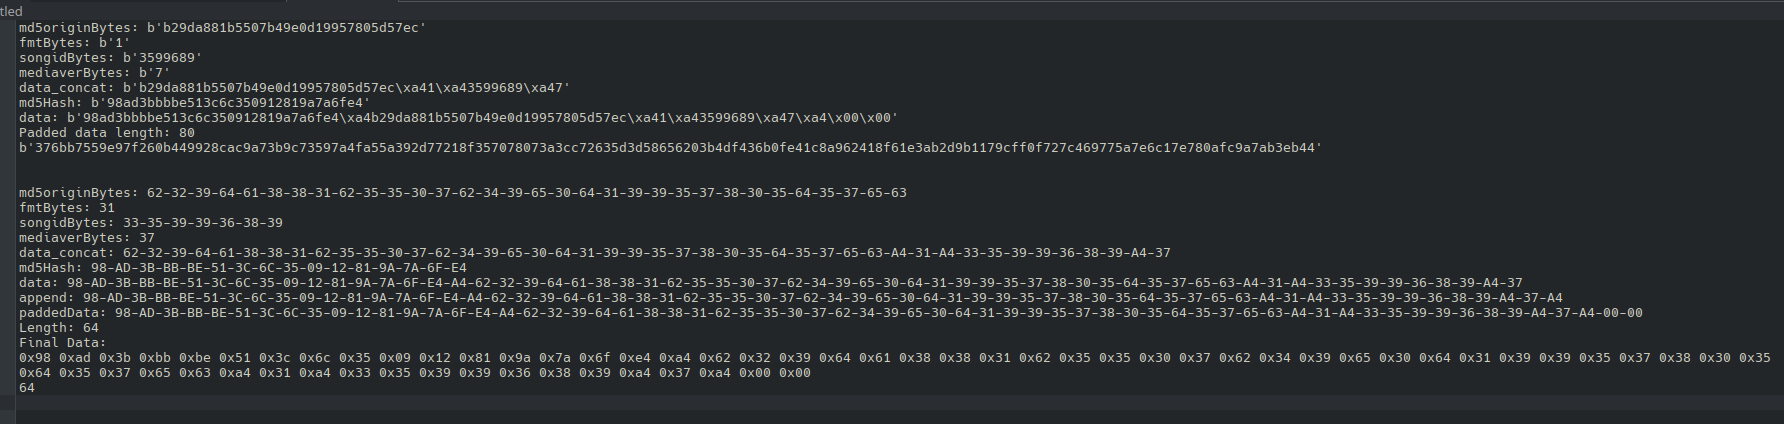The width and height of the screenshot is (1784, 424).
Task: Click the last line showing 64
Action: coord(27,388)
